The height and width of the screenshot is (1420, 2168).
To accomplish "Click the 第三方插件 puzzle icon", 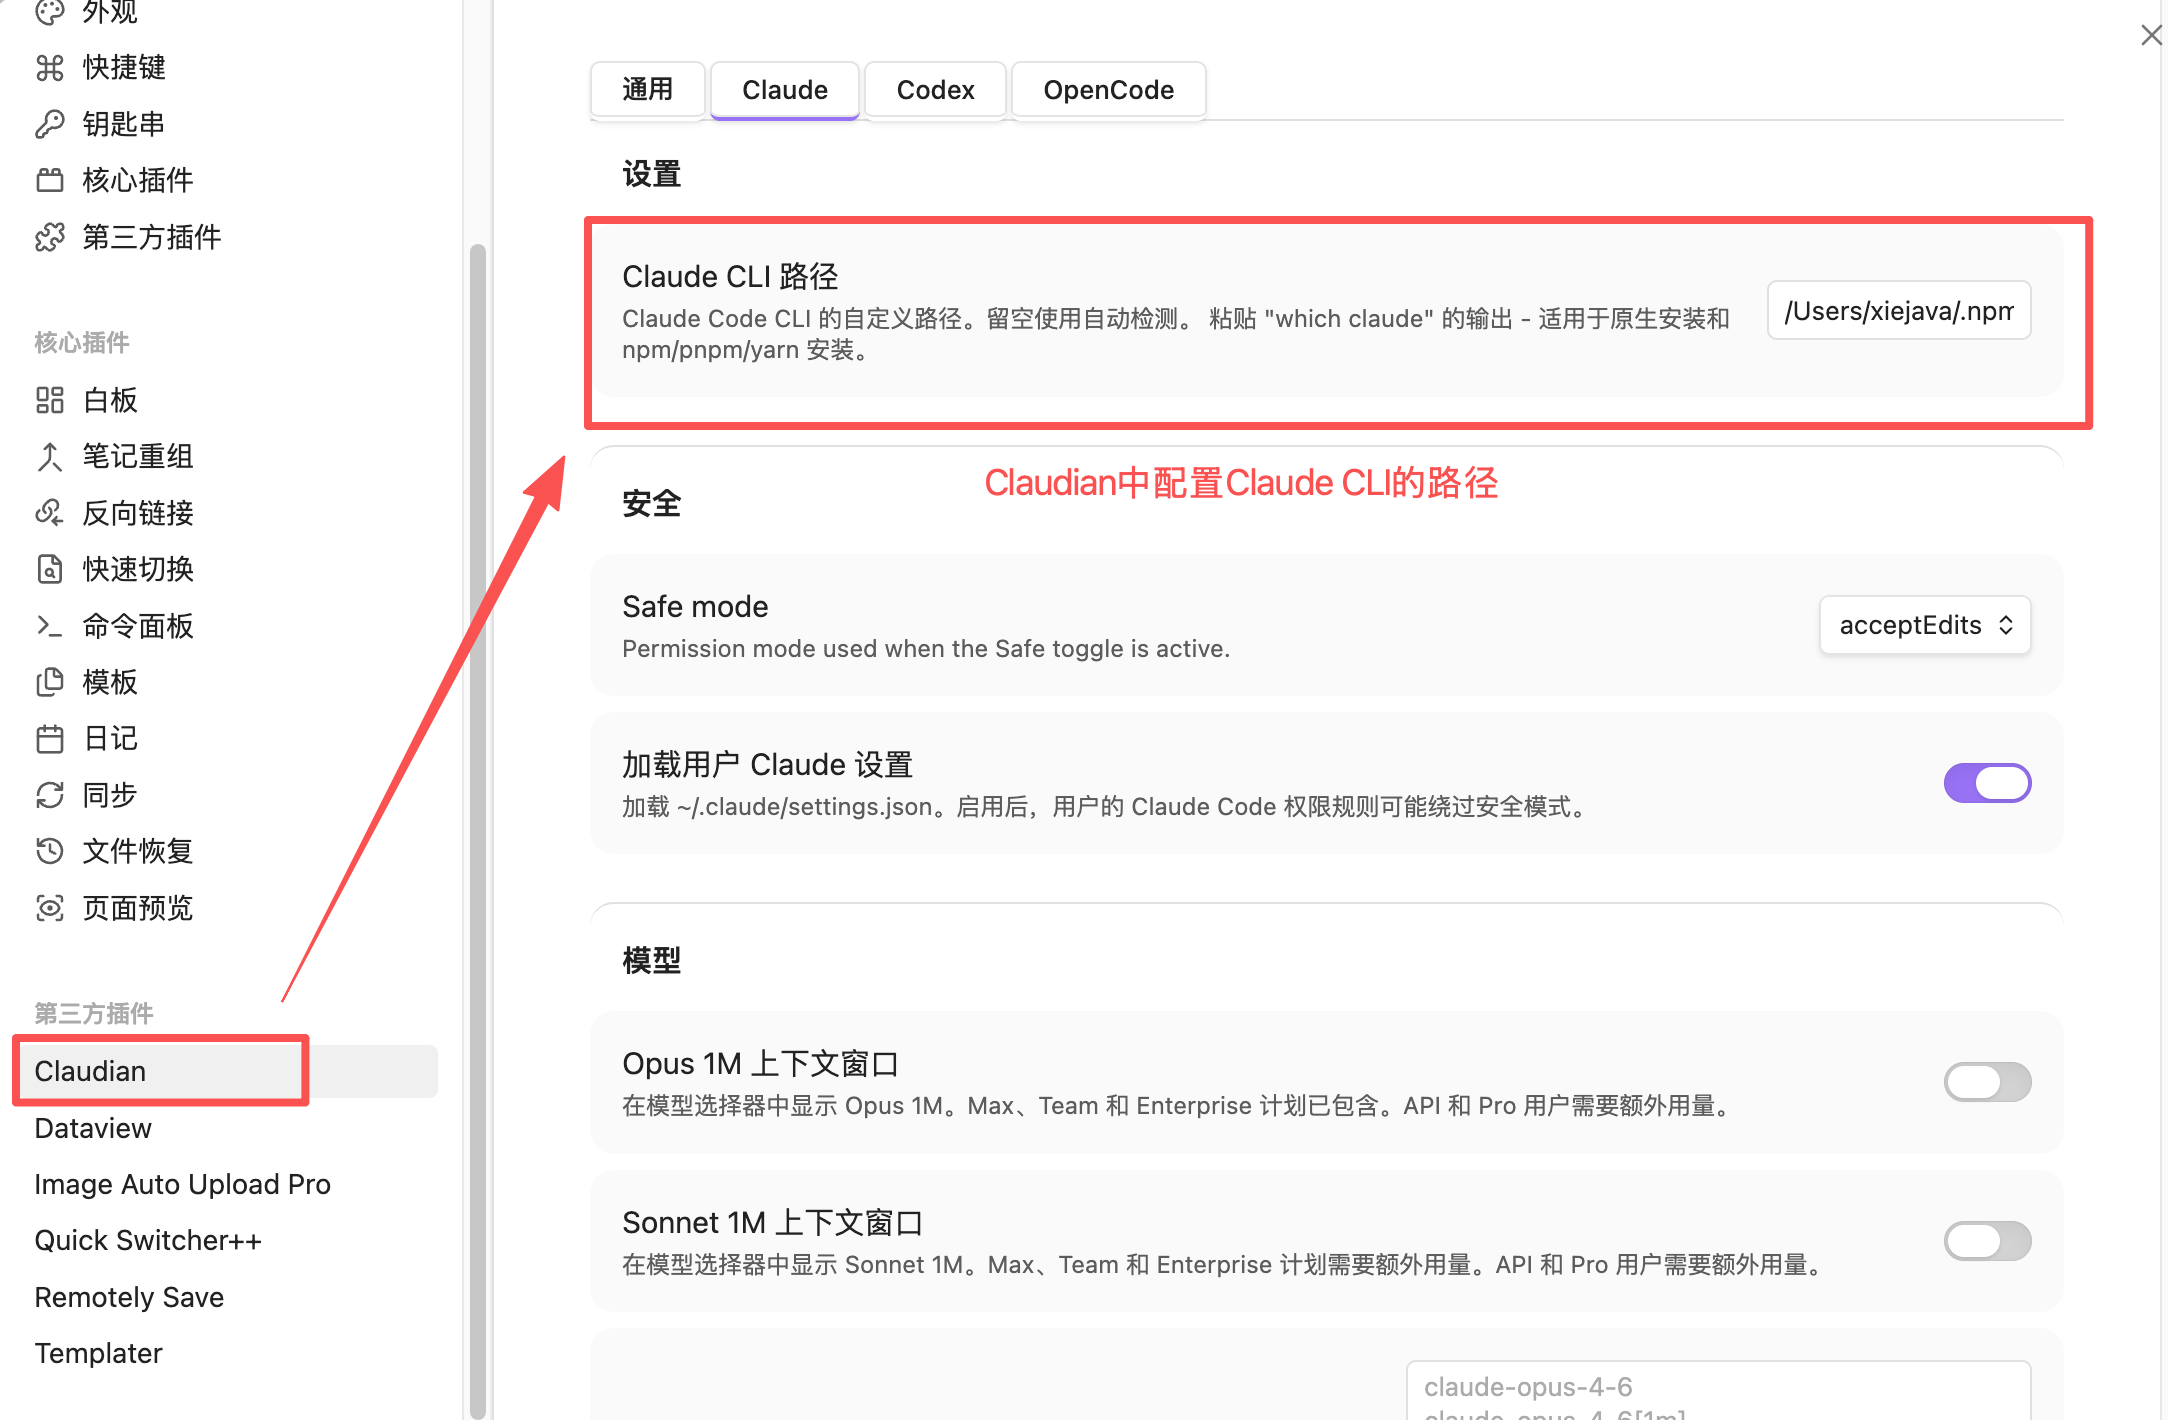I will pyautogui.click(x=50, y=237).
